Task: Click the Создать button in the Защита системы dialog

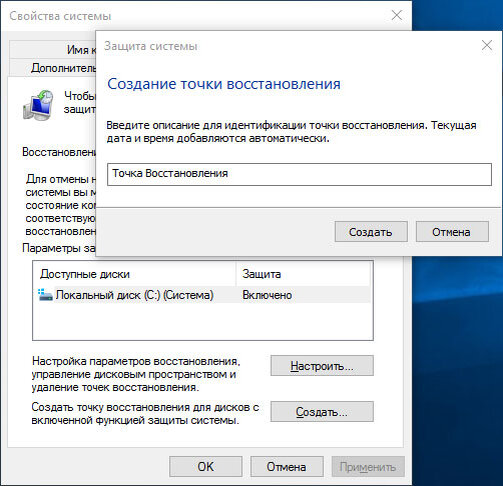Action: click(371, 232)
